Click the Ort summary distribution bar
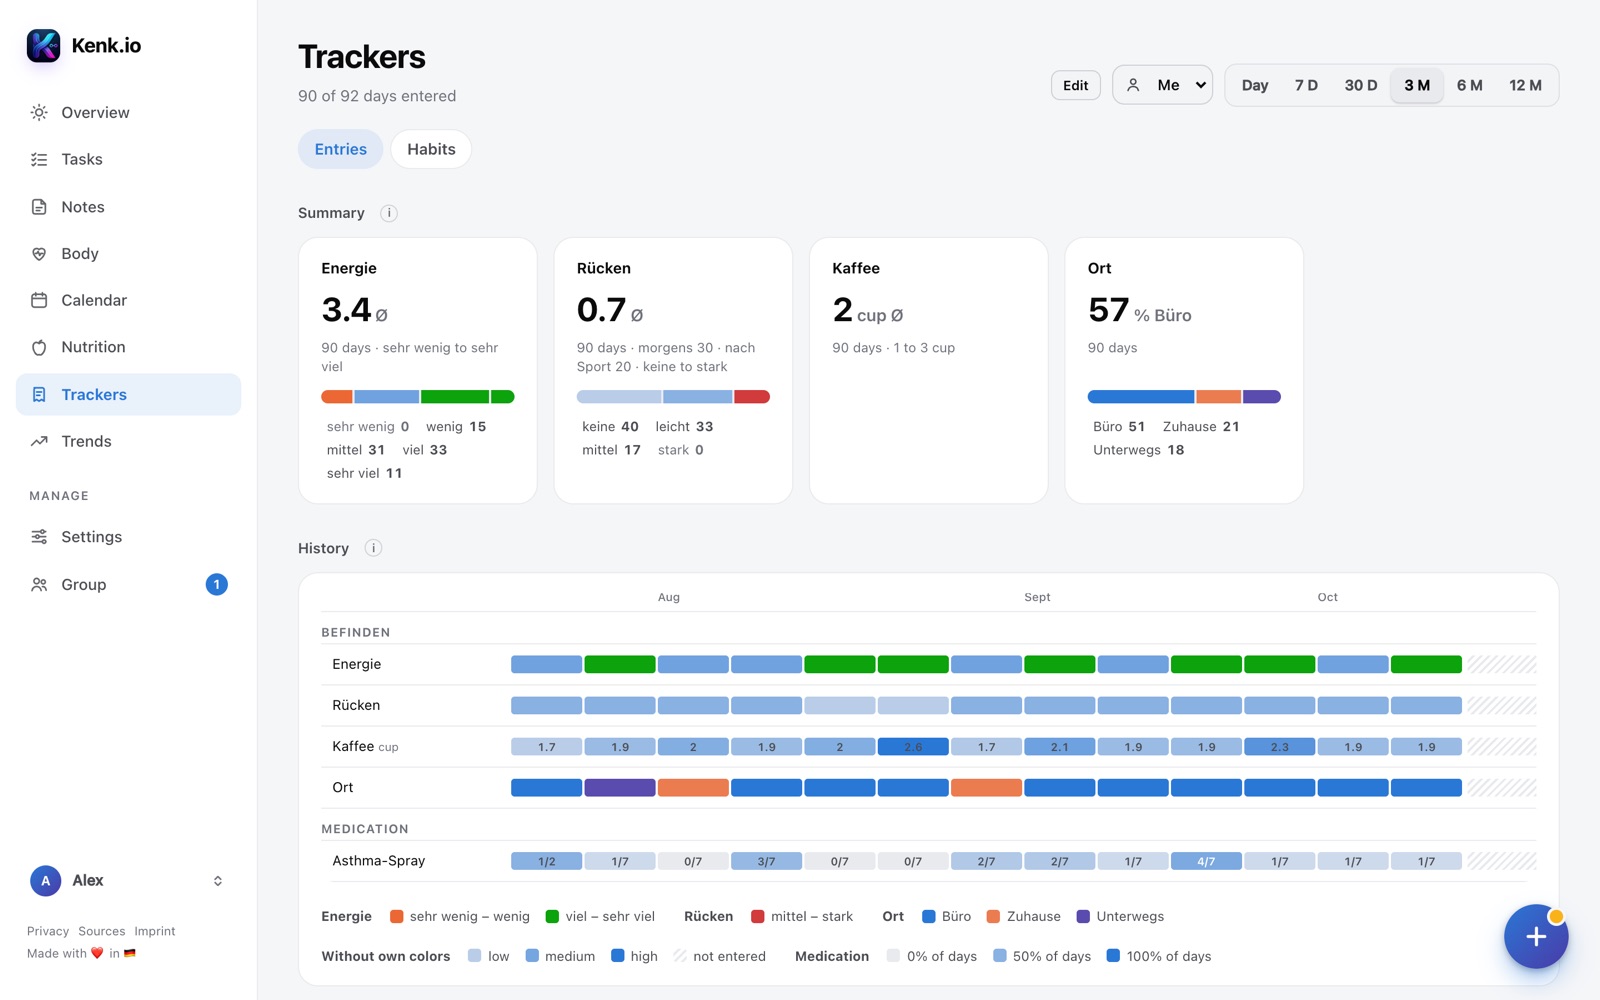 1184,397
